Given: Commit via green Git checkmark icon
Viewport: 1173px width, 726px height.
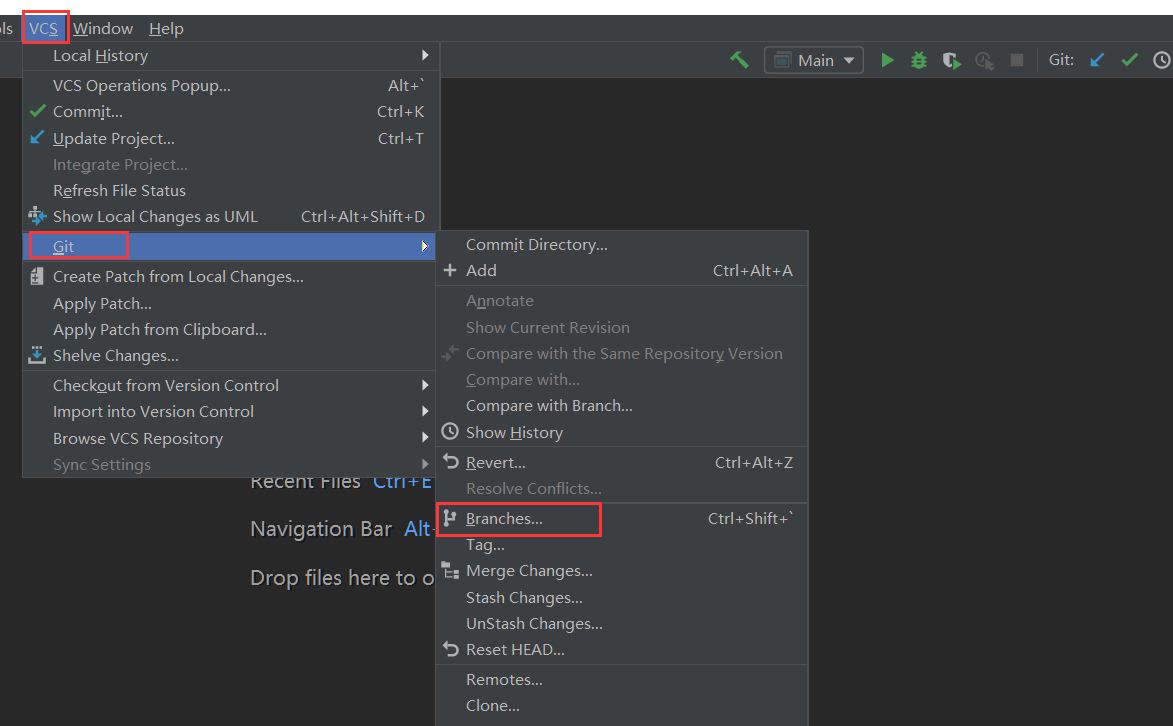Looking at the screenshot, I should click(1130, 60).
